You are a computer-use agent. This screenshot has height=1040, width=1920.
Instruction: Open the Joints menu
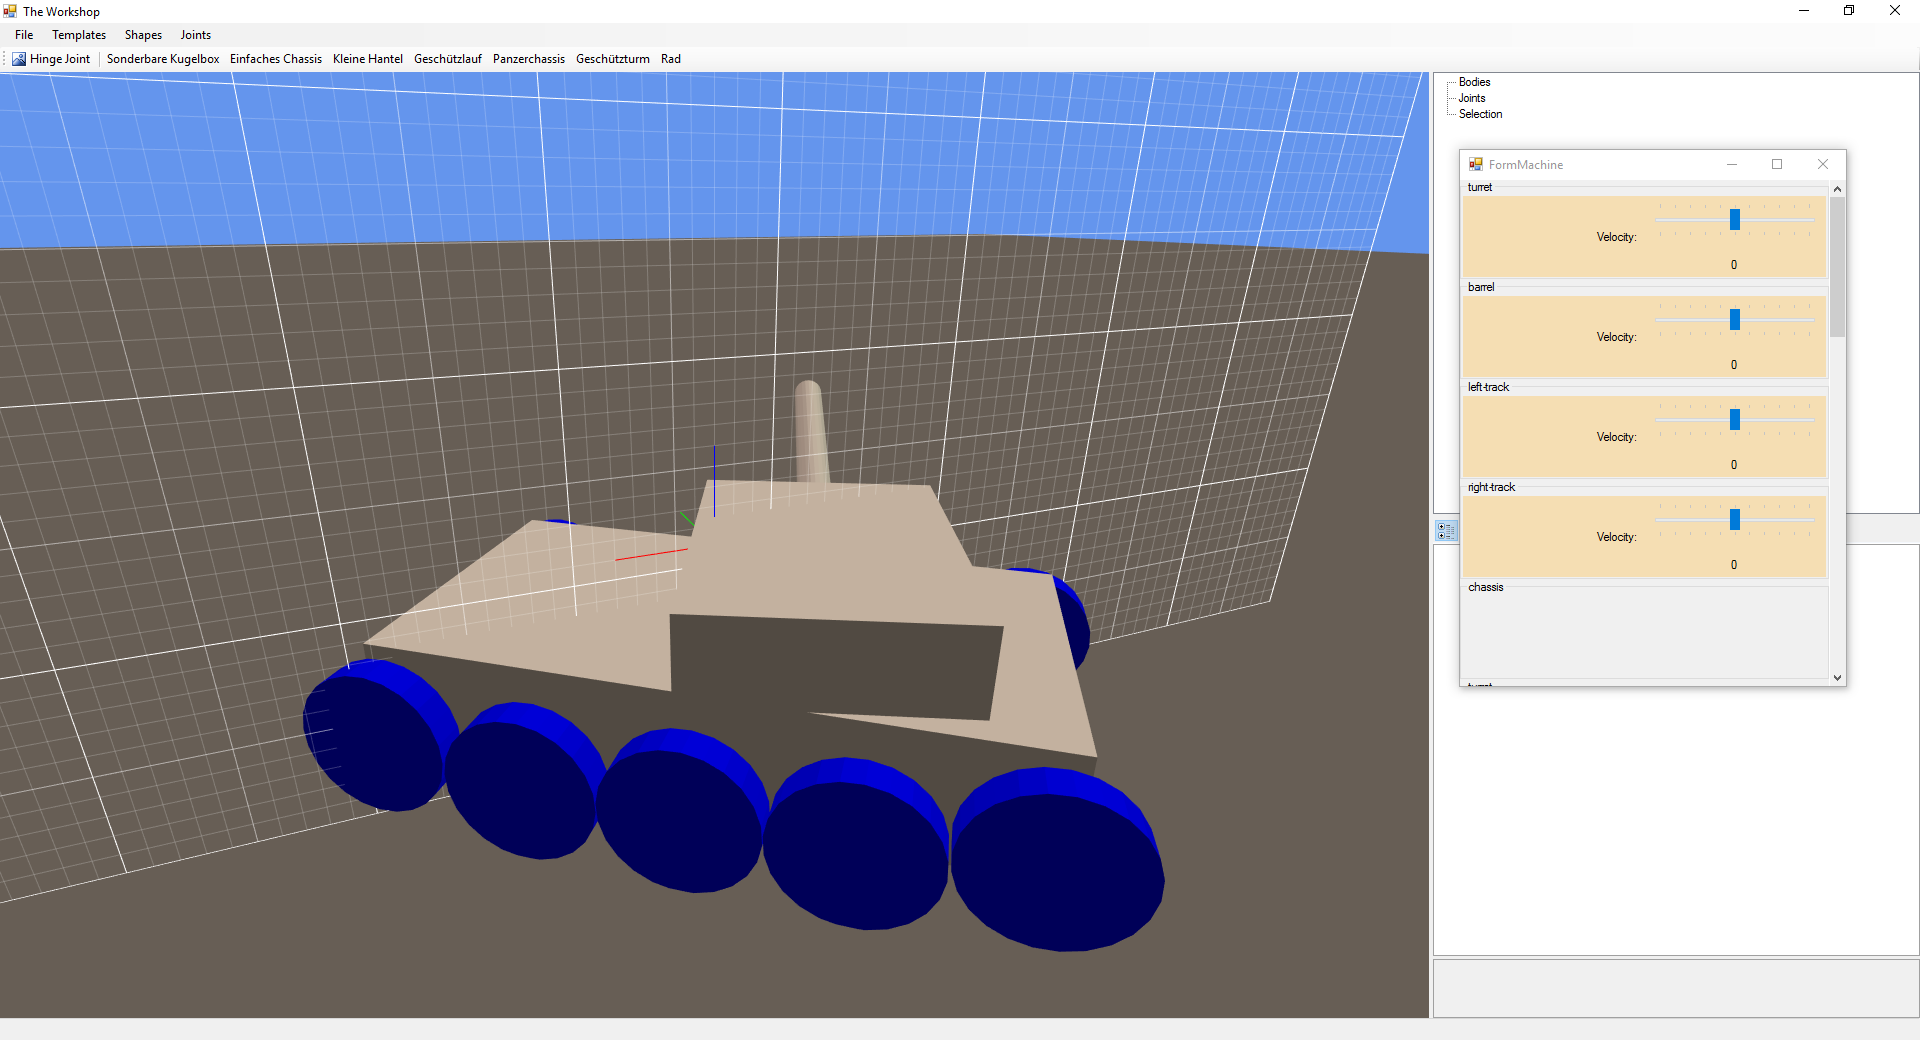coord(195,35)
